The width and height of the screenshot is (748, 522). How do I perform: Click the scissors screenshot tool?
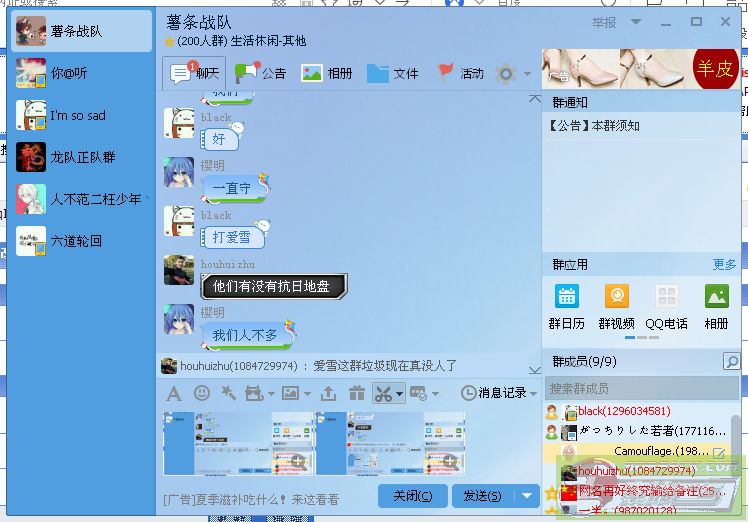[382, 394]
